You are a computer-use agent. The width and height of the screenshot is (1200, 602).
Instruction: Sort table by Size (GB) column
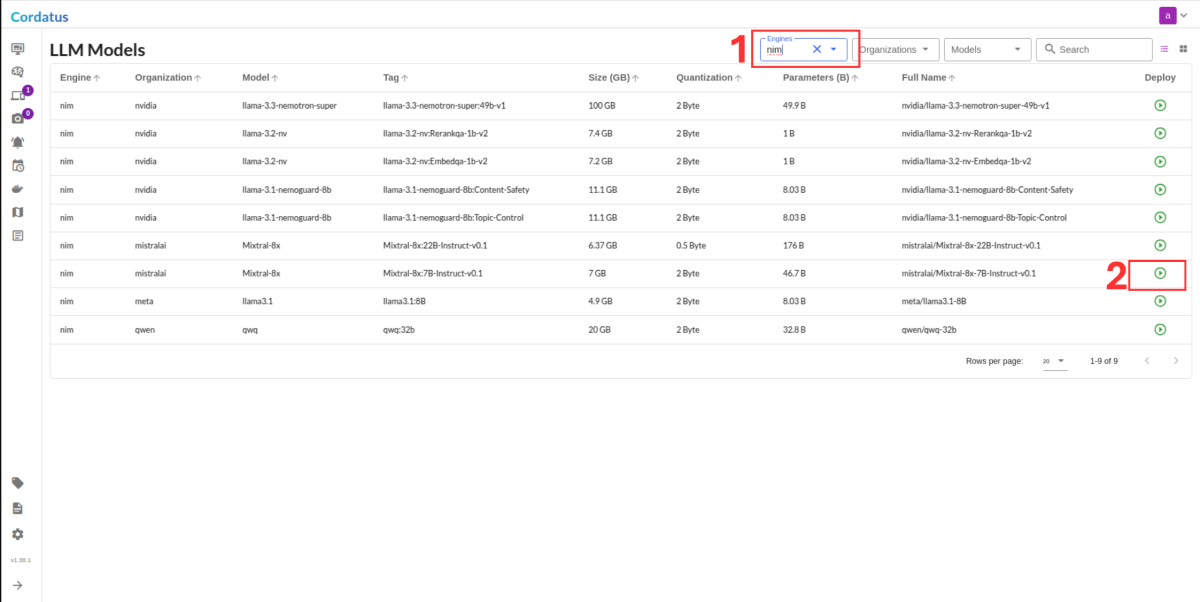613,77
